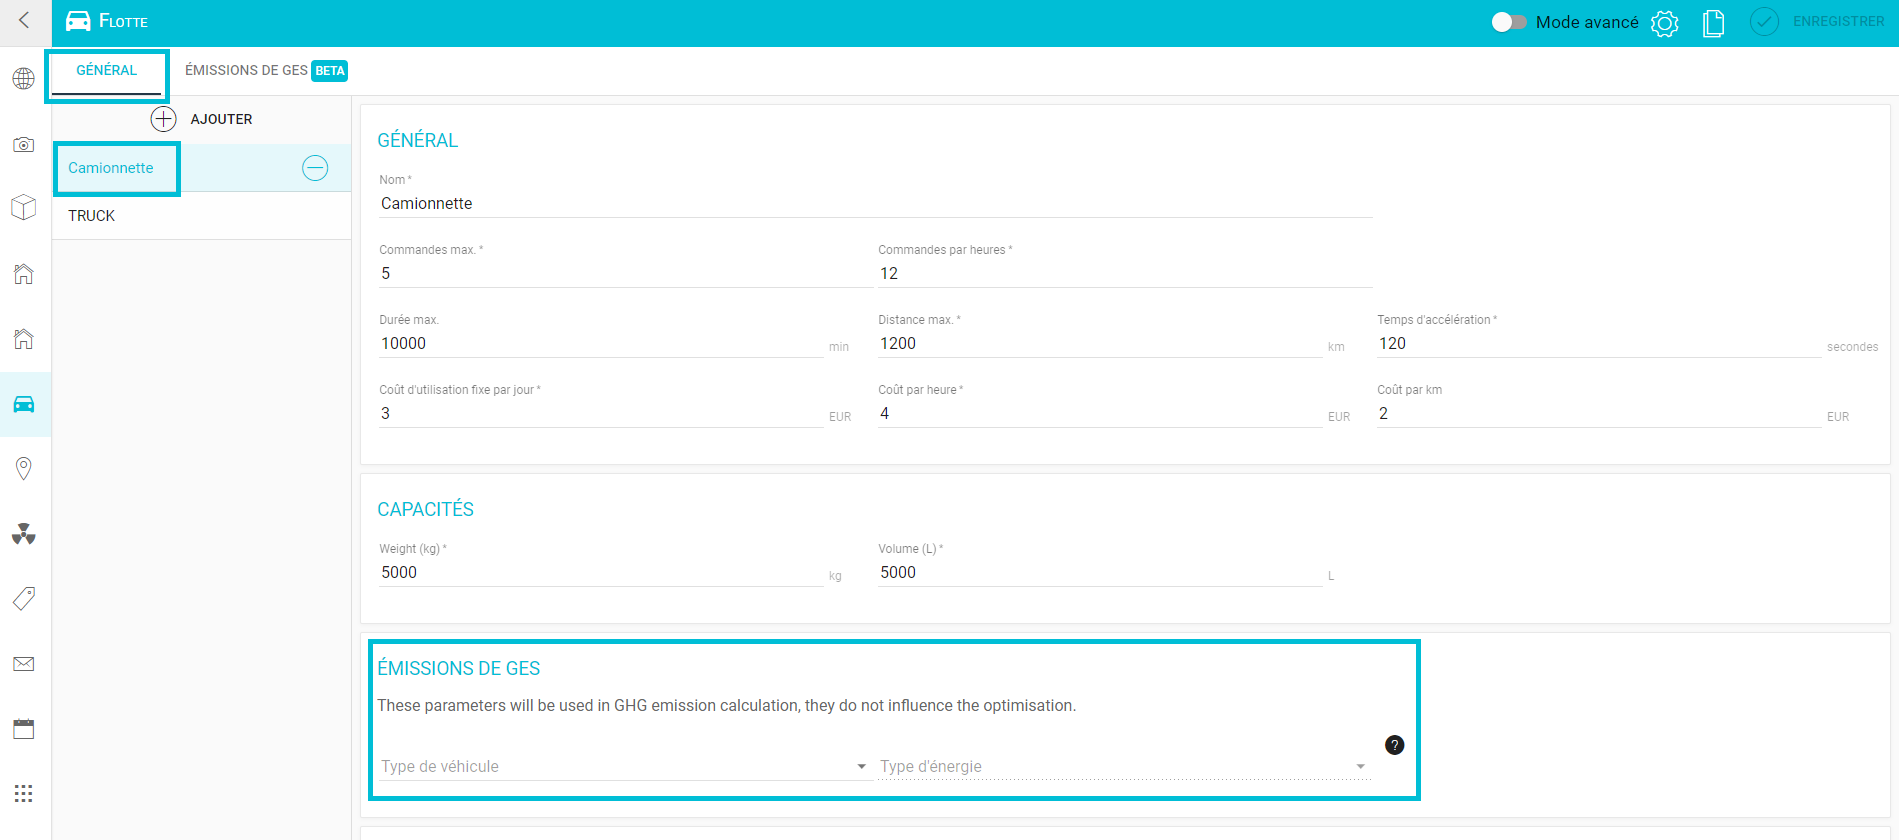Click the Enregistrer checkmark icon
This screenshot has width=1899, height=840.
point(1764,22)
